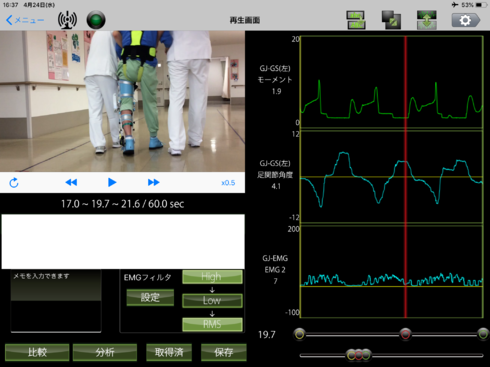Image resolution: width=490 pixels, height=367 pixels.
Task: Tap the 取得済 button
Action: point(169,352)
